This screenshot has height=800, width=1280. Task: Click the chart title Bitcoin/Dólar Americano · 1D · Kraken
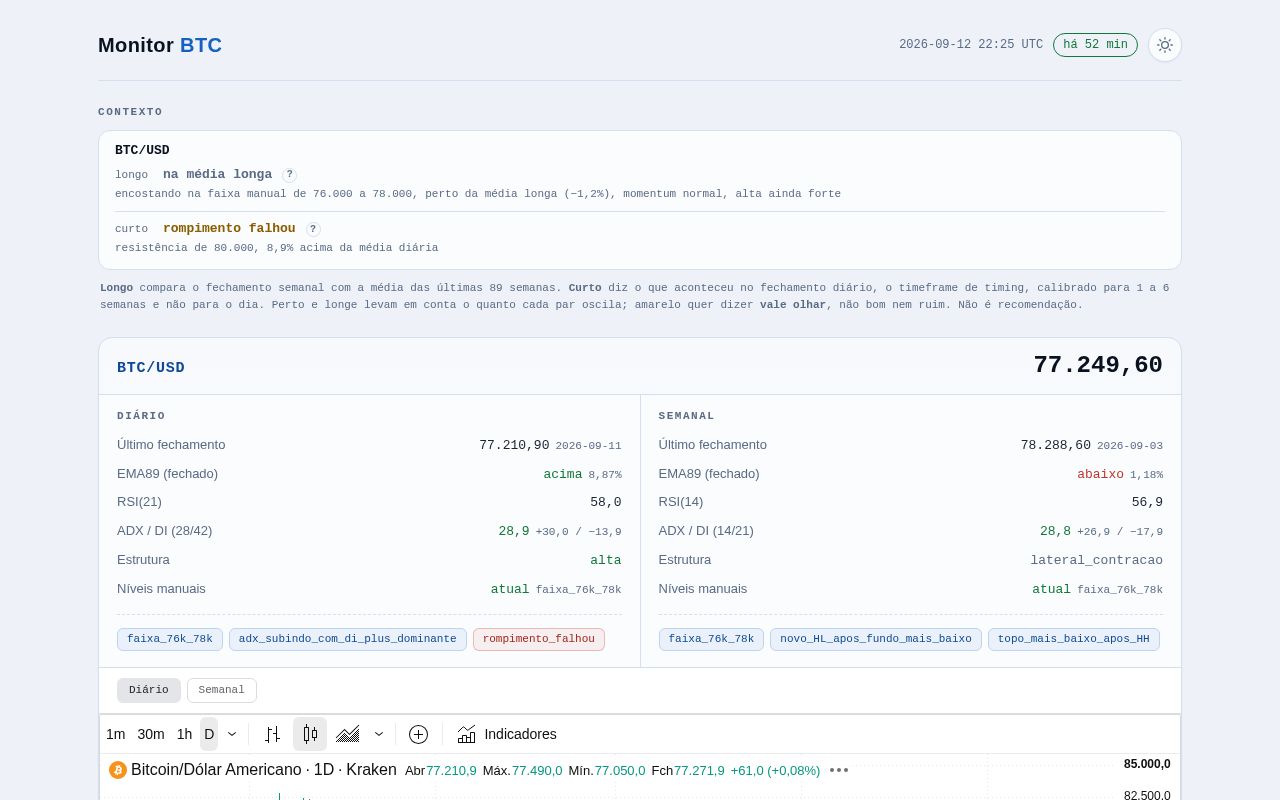pyautogui.click(x=264, y=770)
